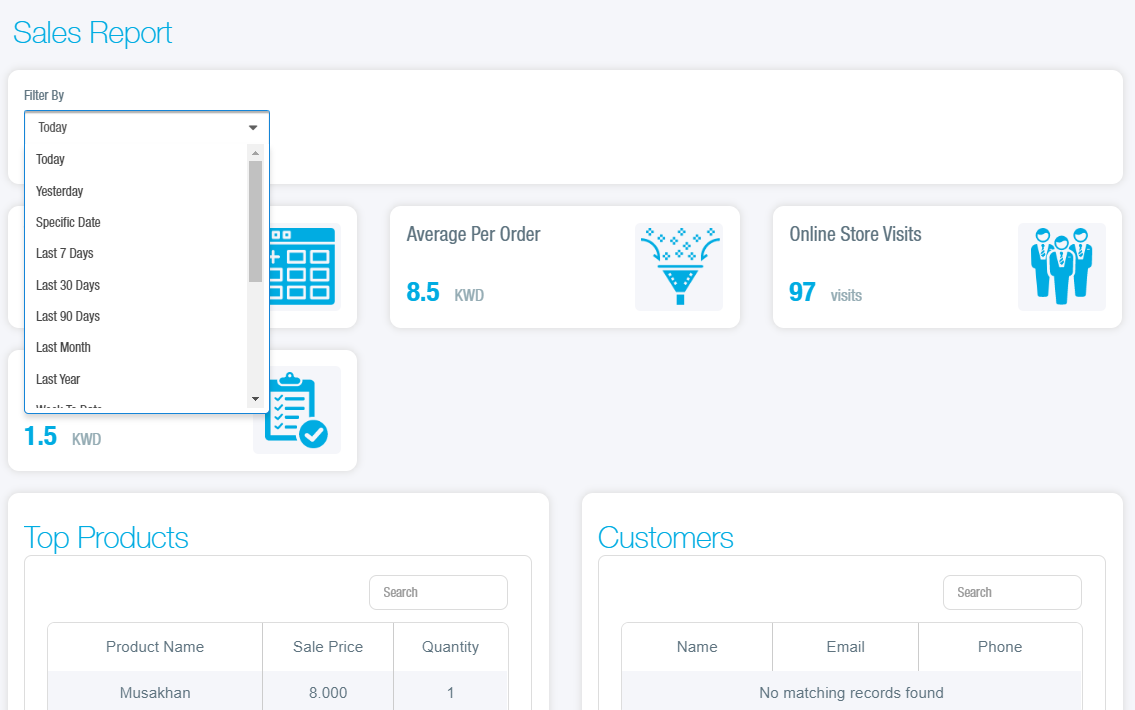The height and width of the screenshot is (710, 1135).
Task: Sort Customers table by Email column
Action: click(x=845, y=647)
